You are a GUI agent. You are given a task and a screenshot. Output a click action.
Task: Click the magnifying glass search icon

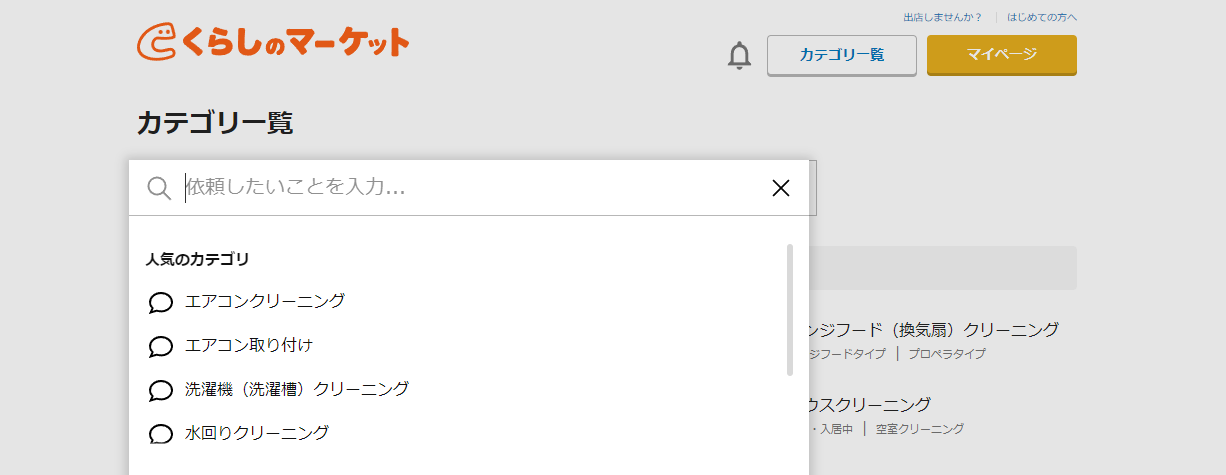click(x=159, y=188)
